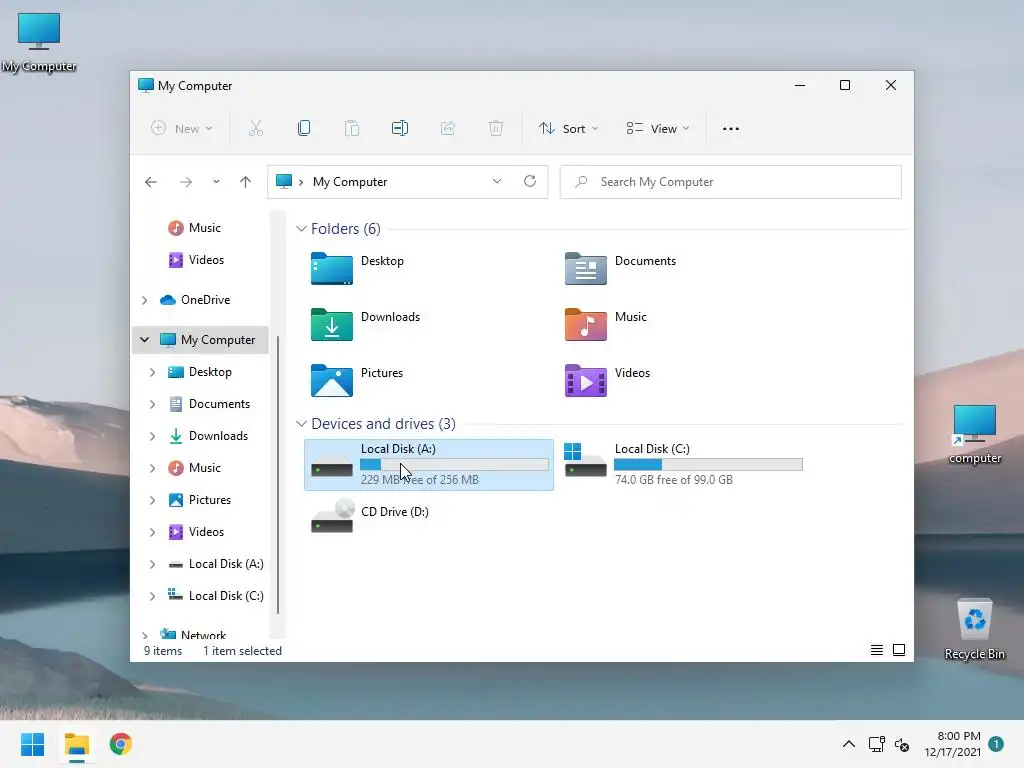Open the Downloads folder icon
This screenshot has width=1024, height=768.
(x=332, y=325)
